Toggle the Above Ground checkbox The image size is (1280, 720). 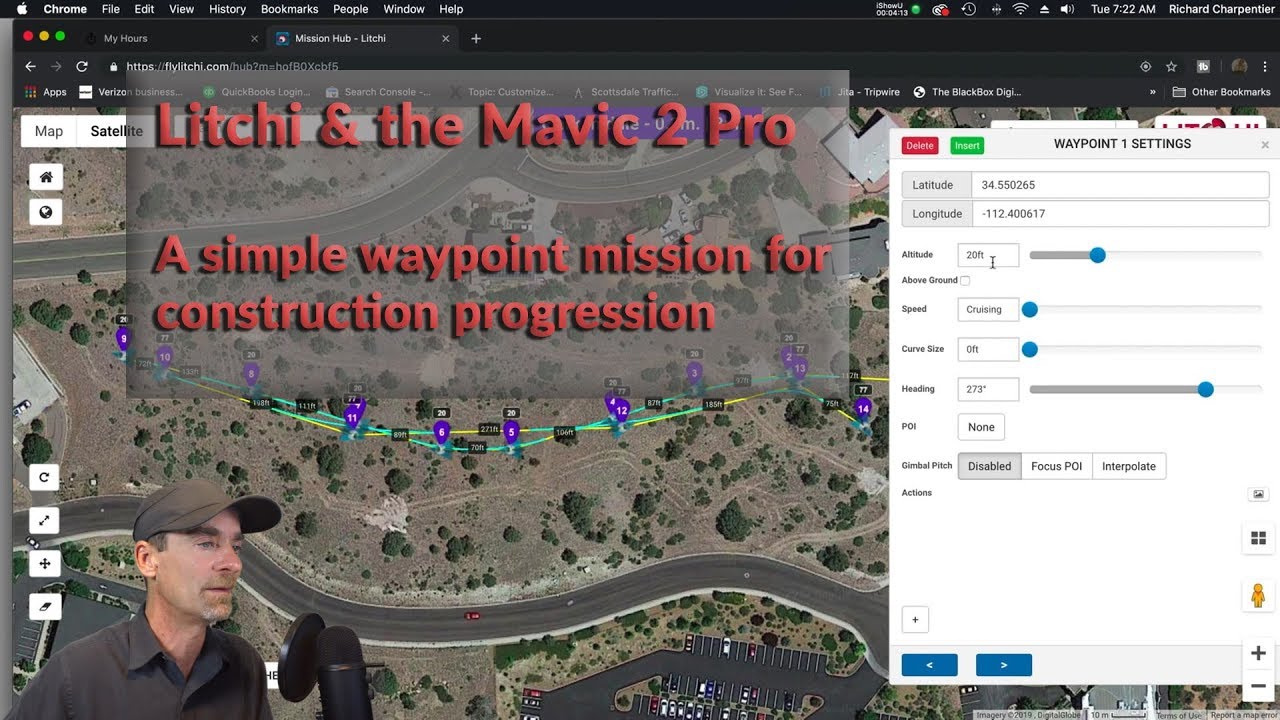pos(965,281)
